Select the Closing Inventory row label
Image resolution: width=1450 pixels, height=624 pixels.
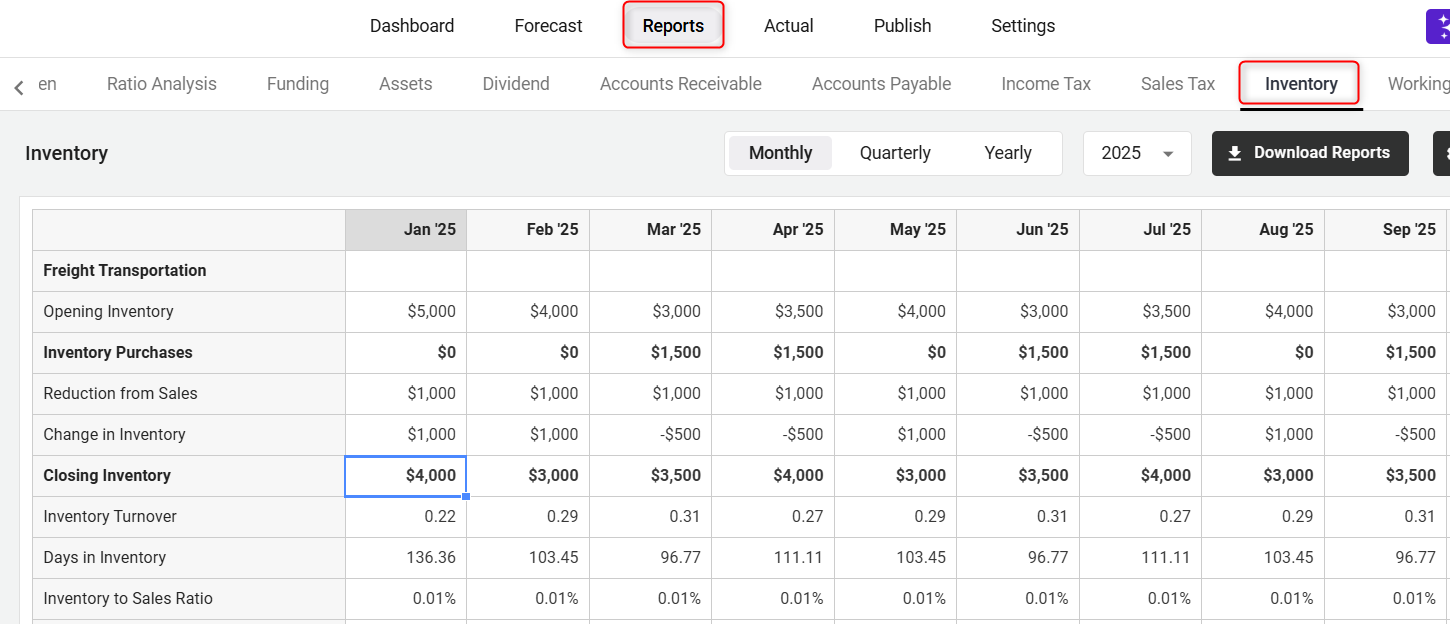tap(189, 476)
